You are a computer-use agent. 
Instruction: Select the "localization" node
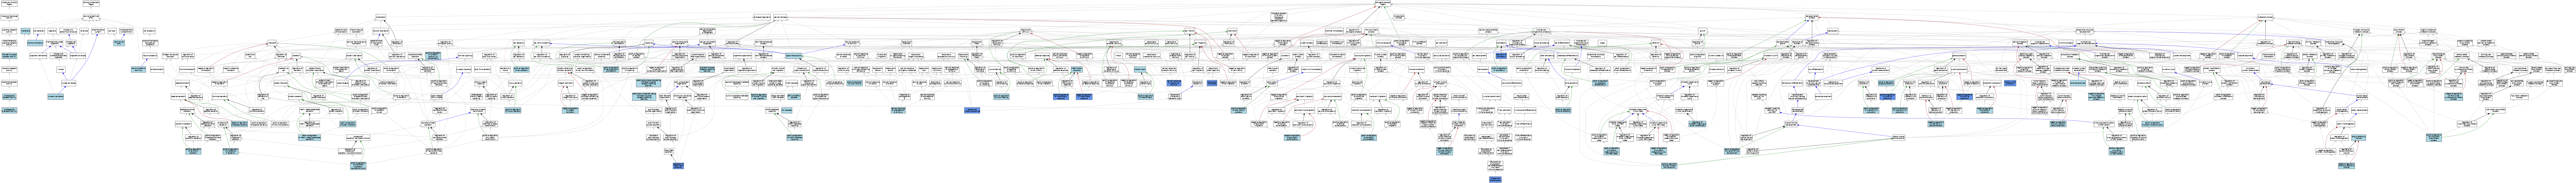tap(381, 17)
